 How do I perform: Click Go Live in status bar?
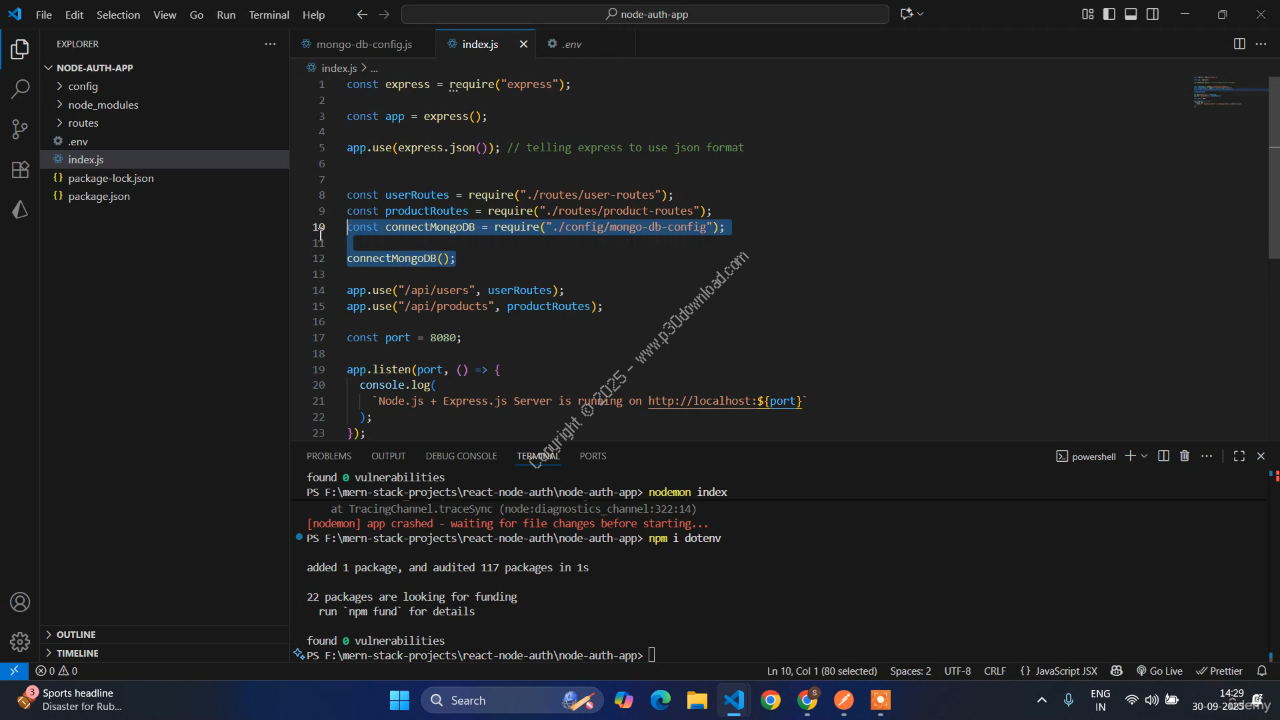click(1159, 671)
